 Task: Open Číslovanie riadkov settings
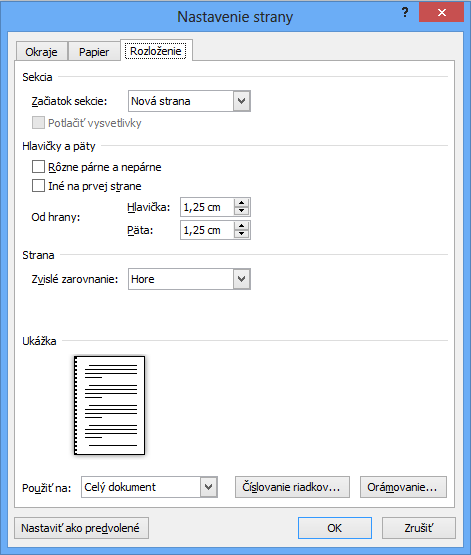292,487
